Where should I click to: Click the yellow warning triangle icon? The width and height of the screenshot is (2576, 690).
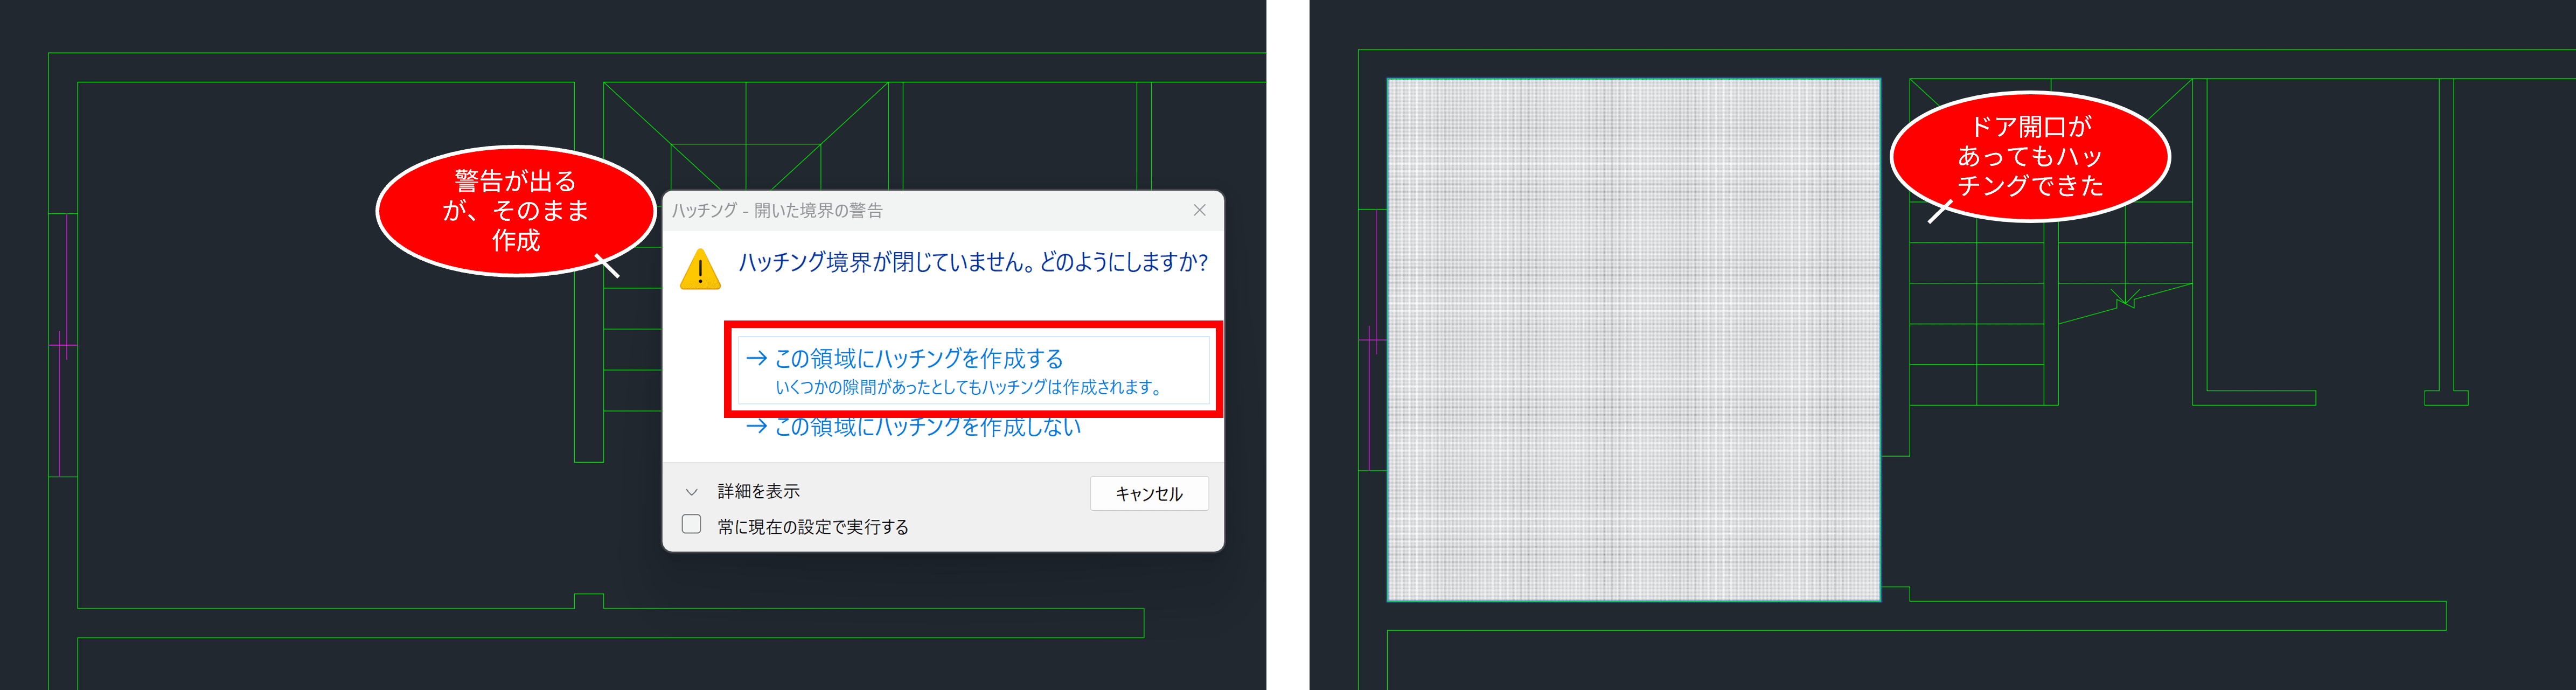pyautogui.click(x=700, y=269)
